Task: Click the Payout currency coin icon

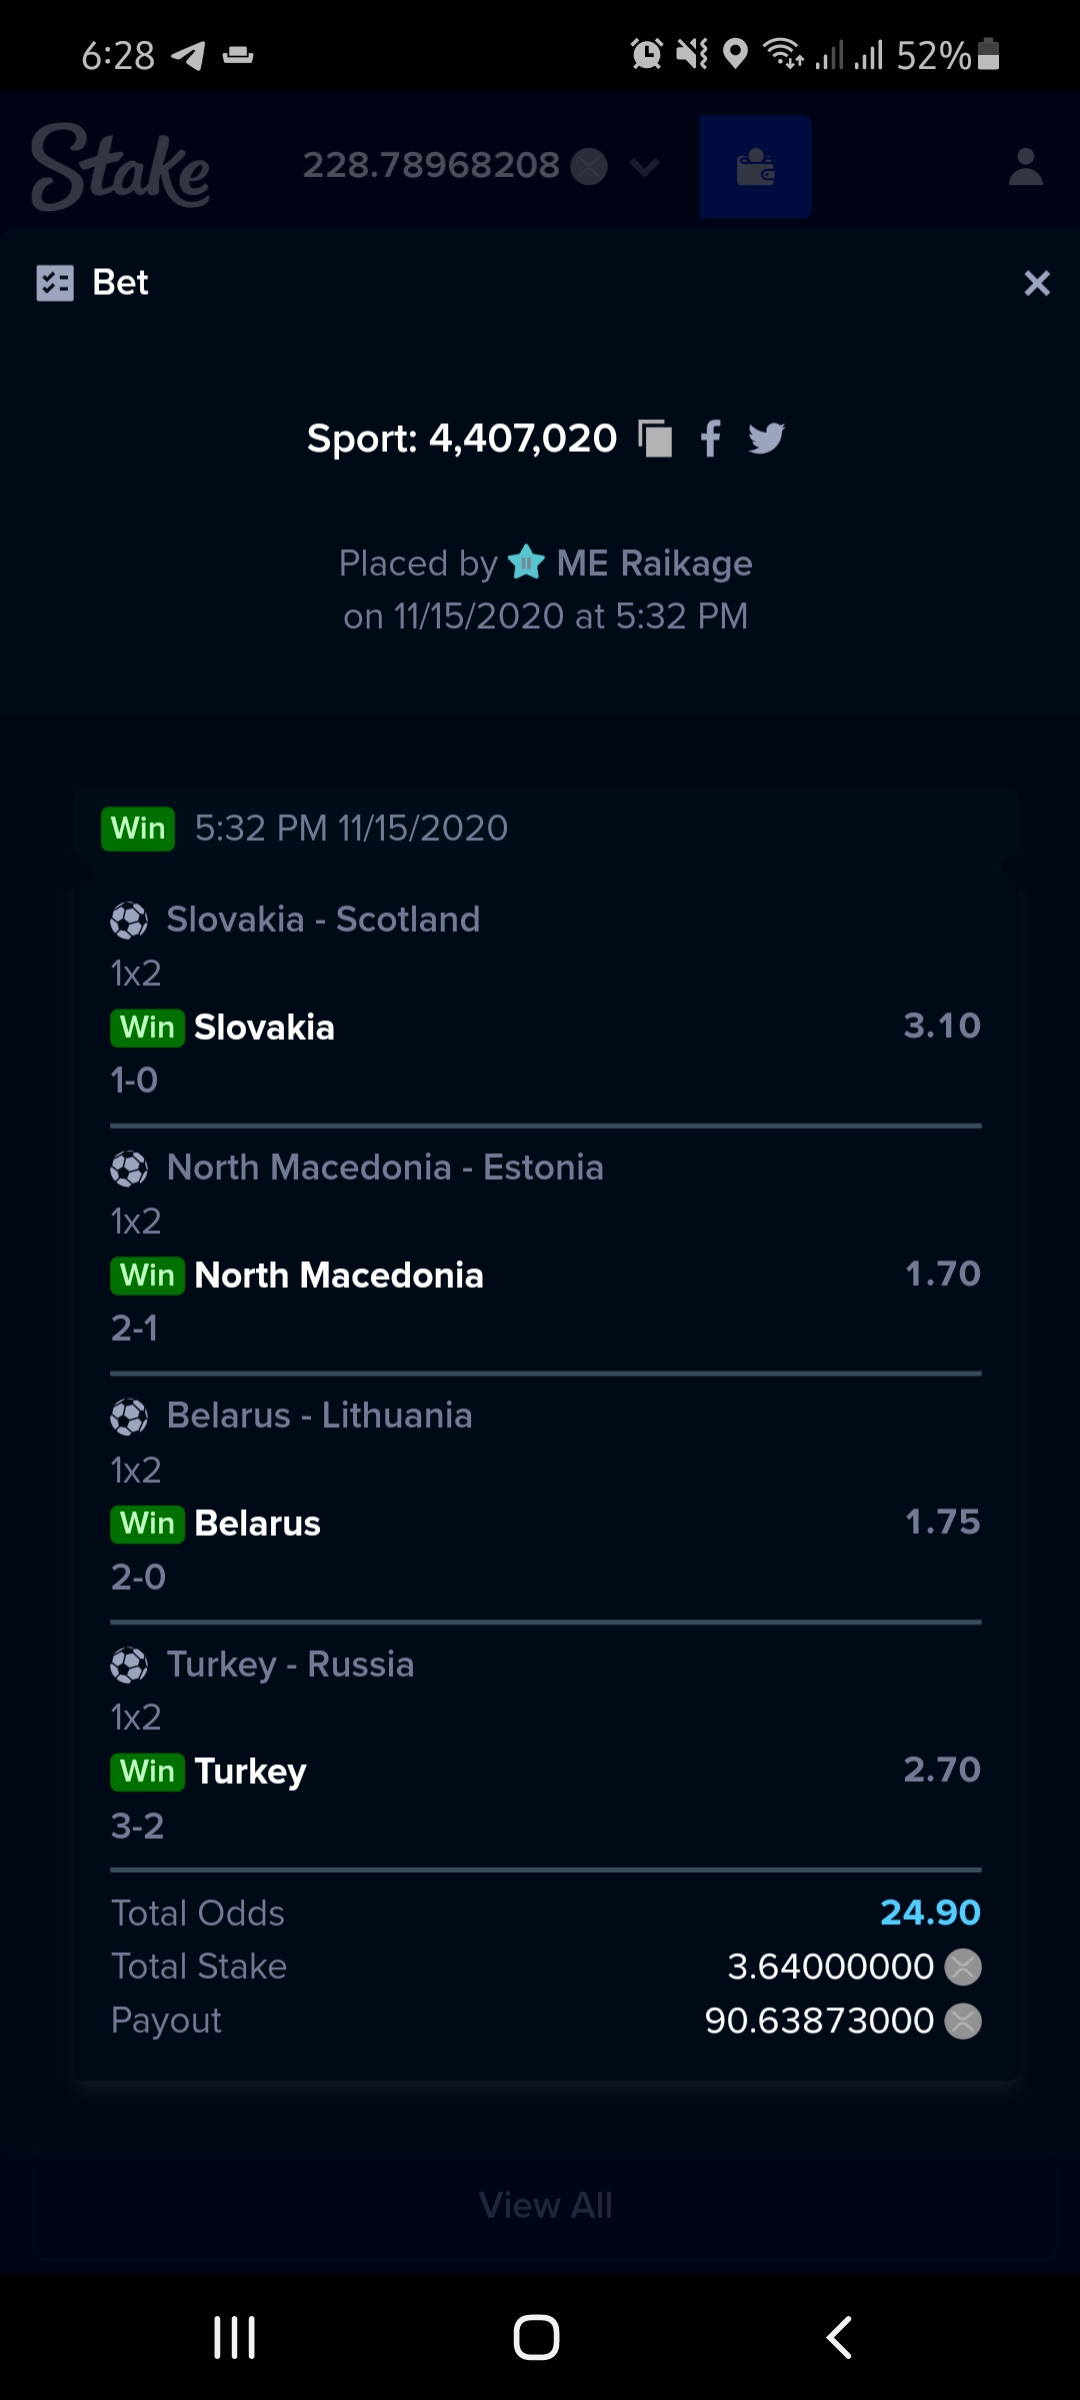Action: click(x=963, y=2021)
